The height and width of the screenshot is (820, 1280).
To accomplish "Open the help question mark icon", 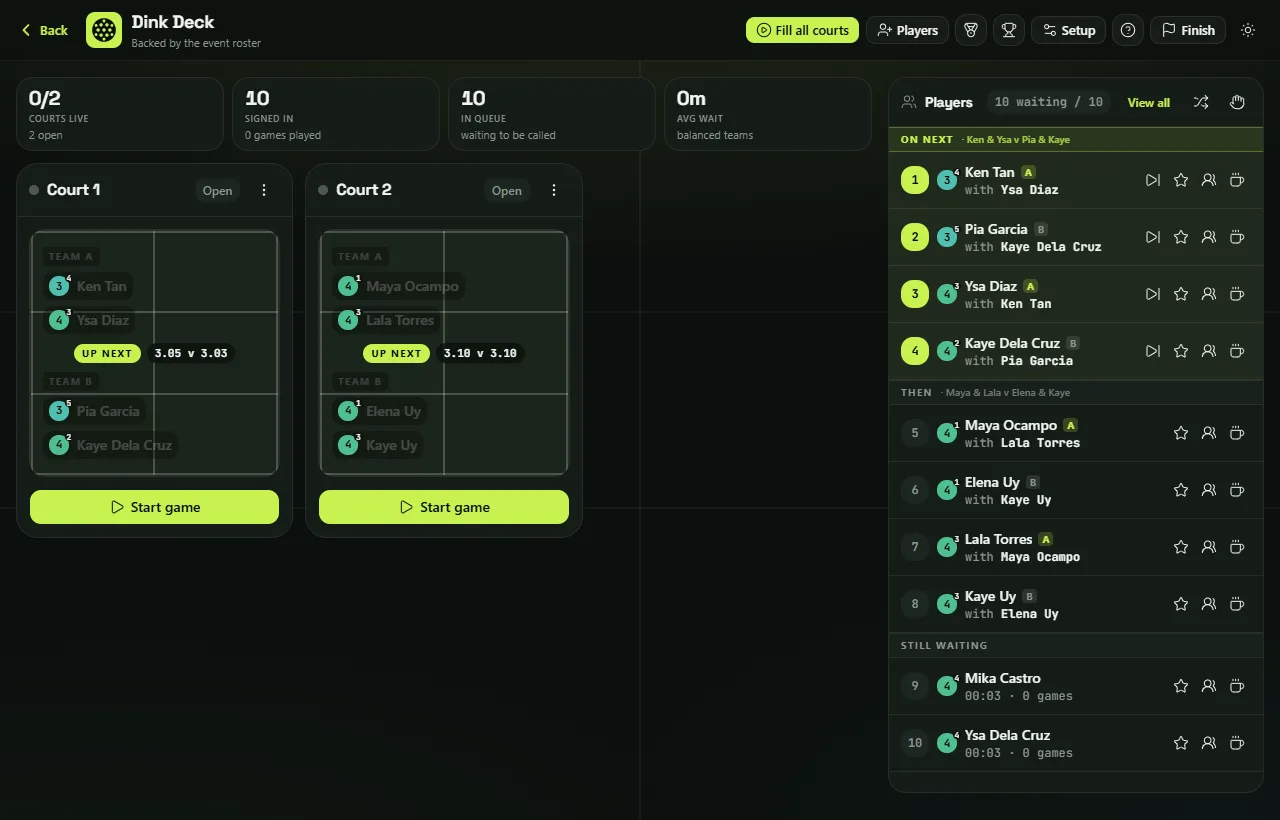I will pyautogui.click(x=1128, y=30).
